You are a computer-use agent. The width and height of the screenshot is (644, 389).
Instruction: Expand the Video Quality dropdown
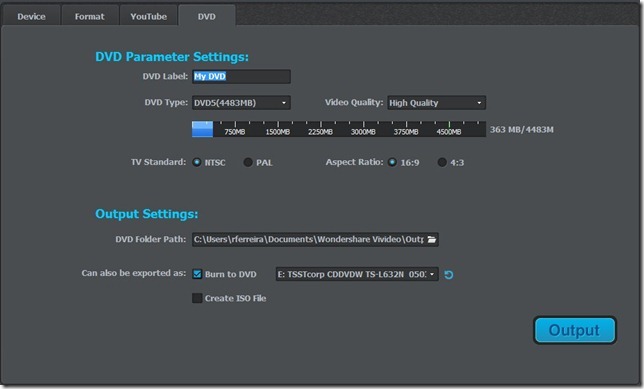[x=436, y=103]
